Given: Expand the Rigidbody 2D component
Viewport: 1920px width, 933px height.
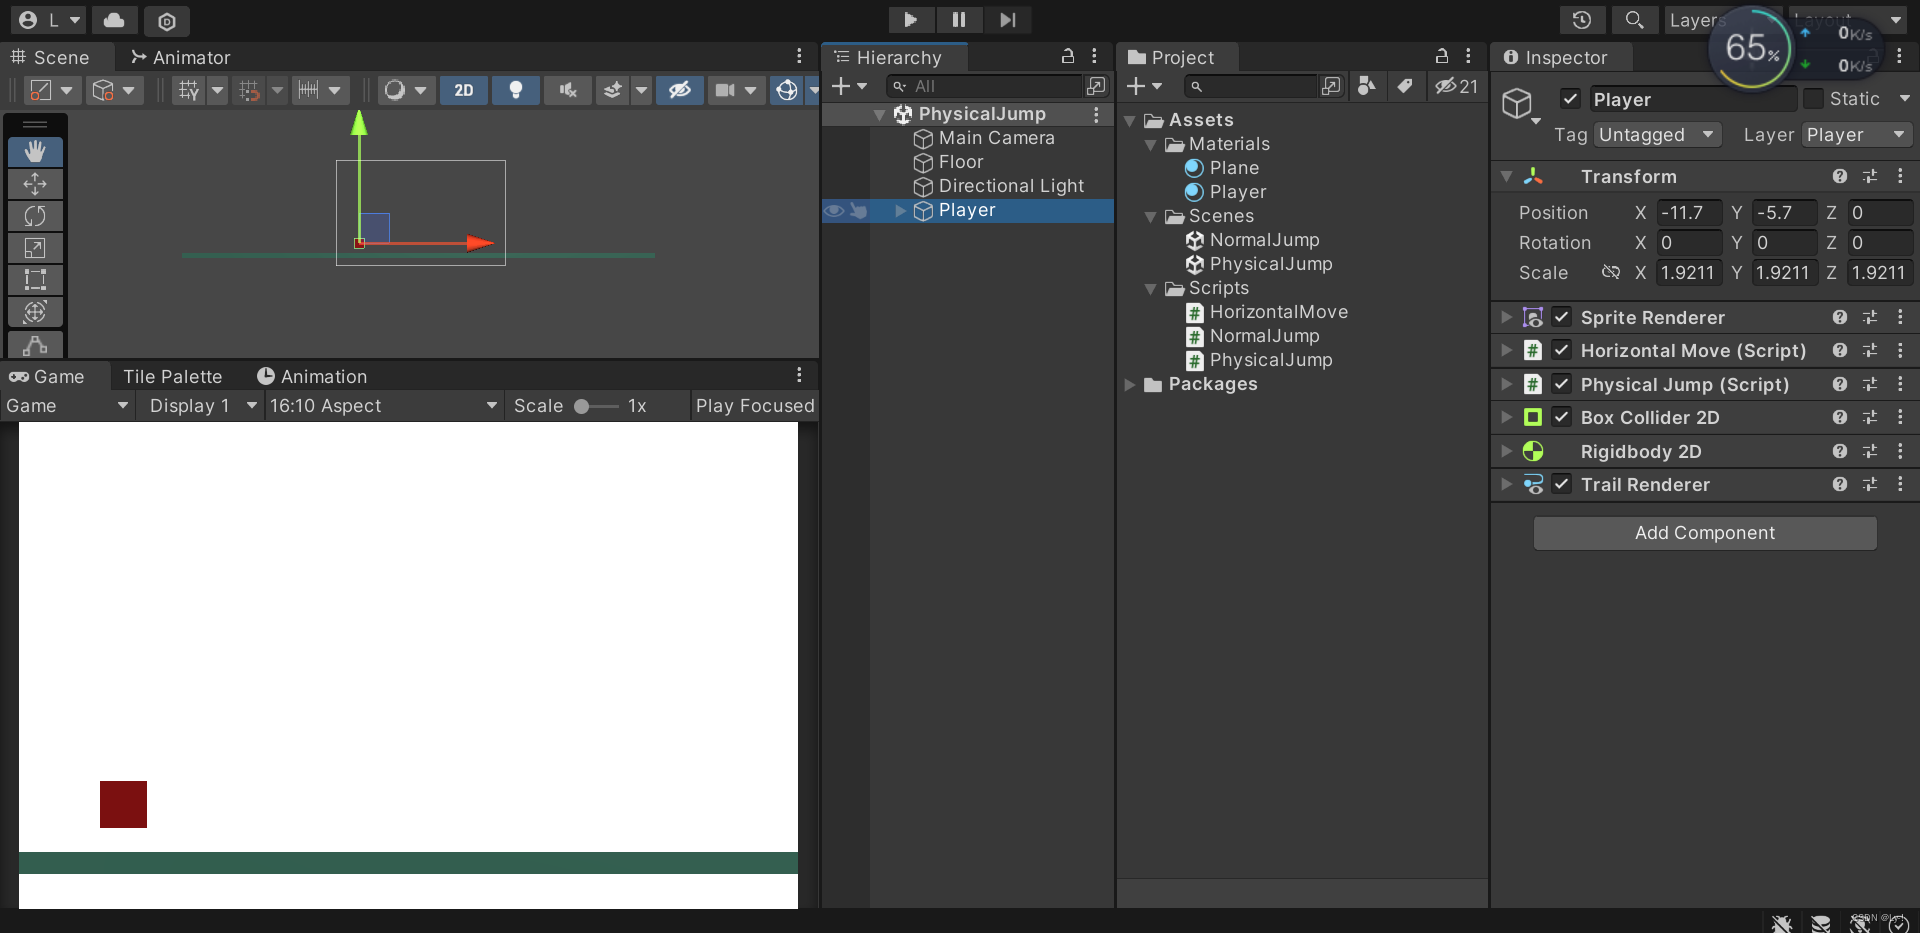Looking at the screenshot, I should (1506, 451).
